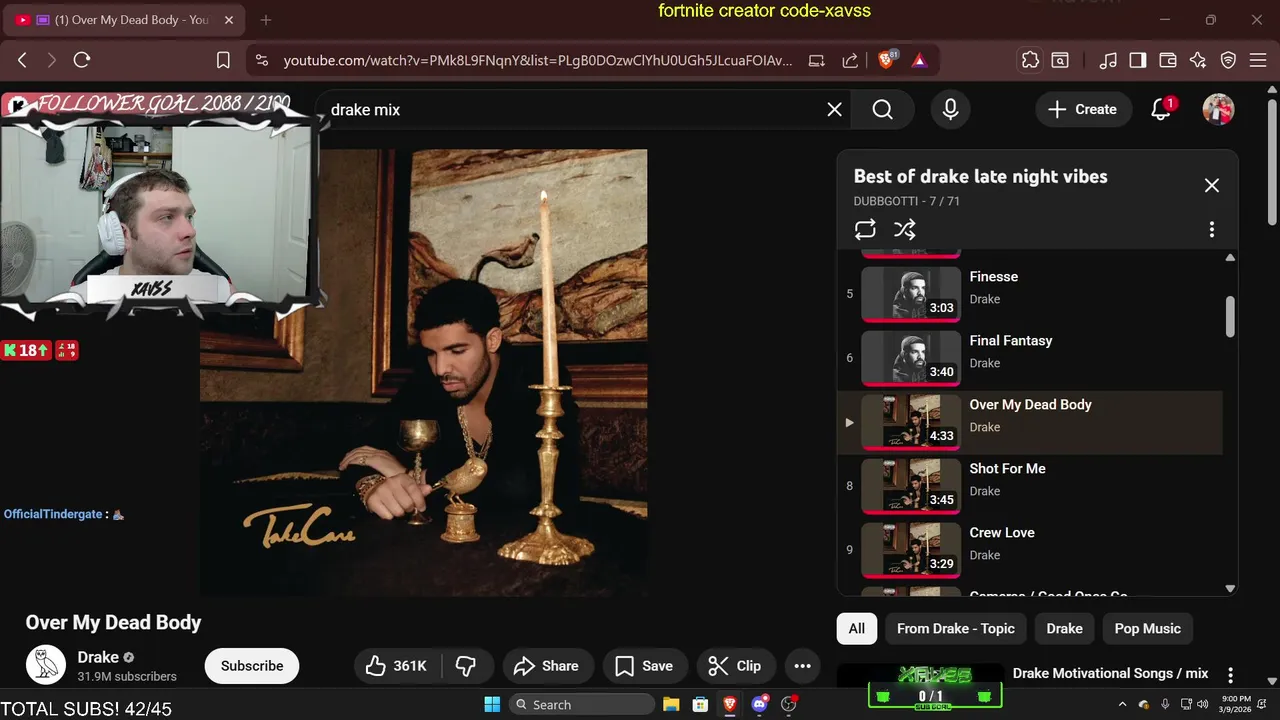Toggle loop playlist
Screen dimensions: 1280x720
point(865,229)
